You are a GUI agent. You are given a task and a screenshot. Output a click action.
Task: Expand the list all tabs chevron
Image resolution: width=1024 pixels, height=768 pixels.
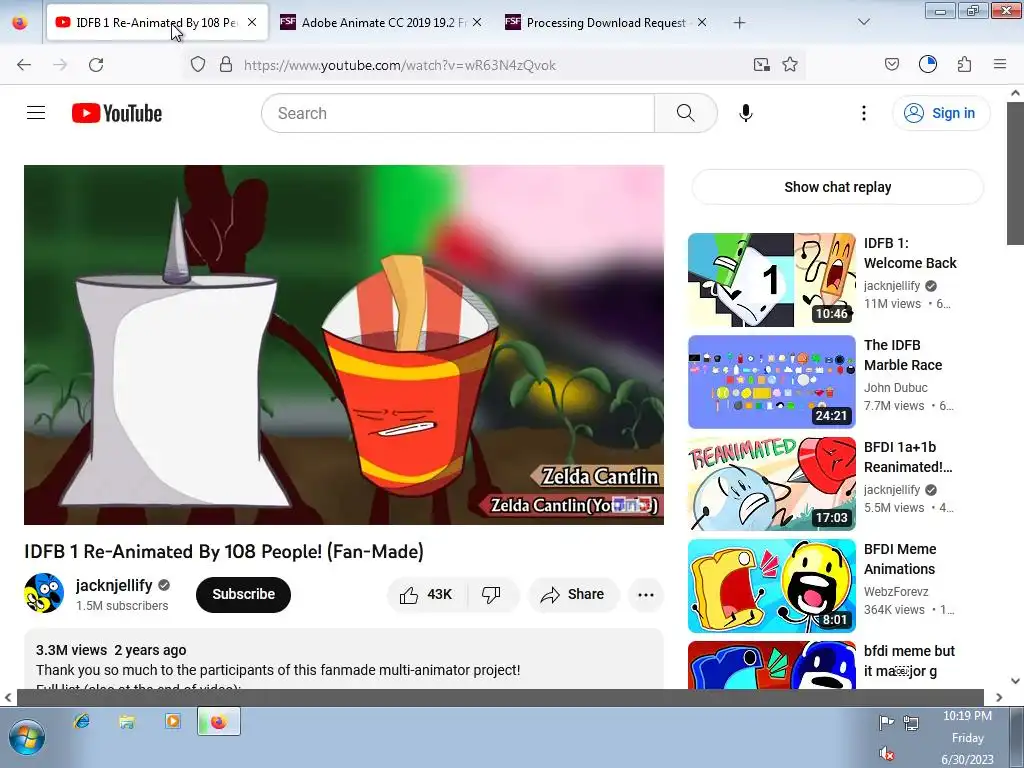coord(863,22)
